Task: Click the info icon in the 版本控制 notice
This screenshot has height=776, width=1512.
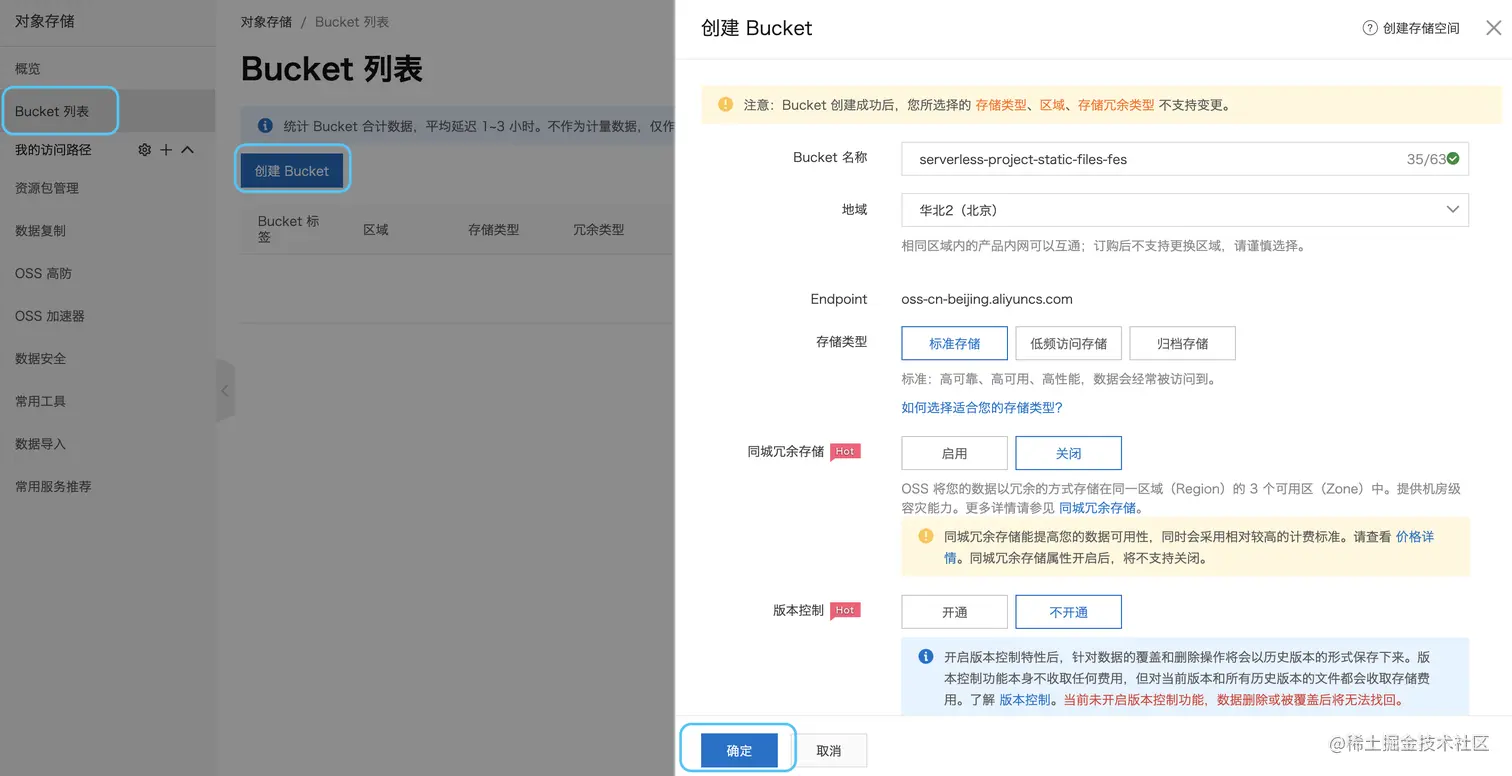Action: (x=925, y=657)
